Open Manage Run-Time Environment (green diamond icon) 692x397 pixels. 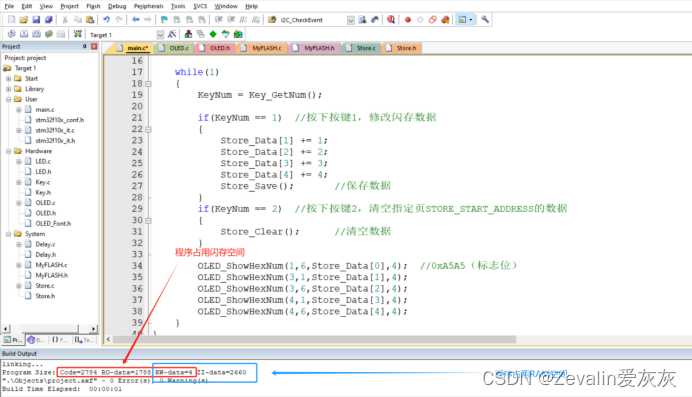[x=213, y=34]
